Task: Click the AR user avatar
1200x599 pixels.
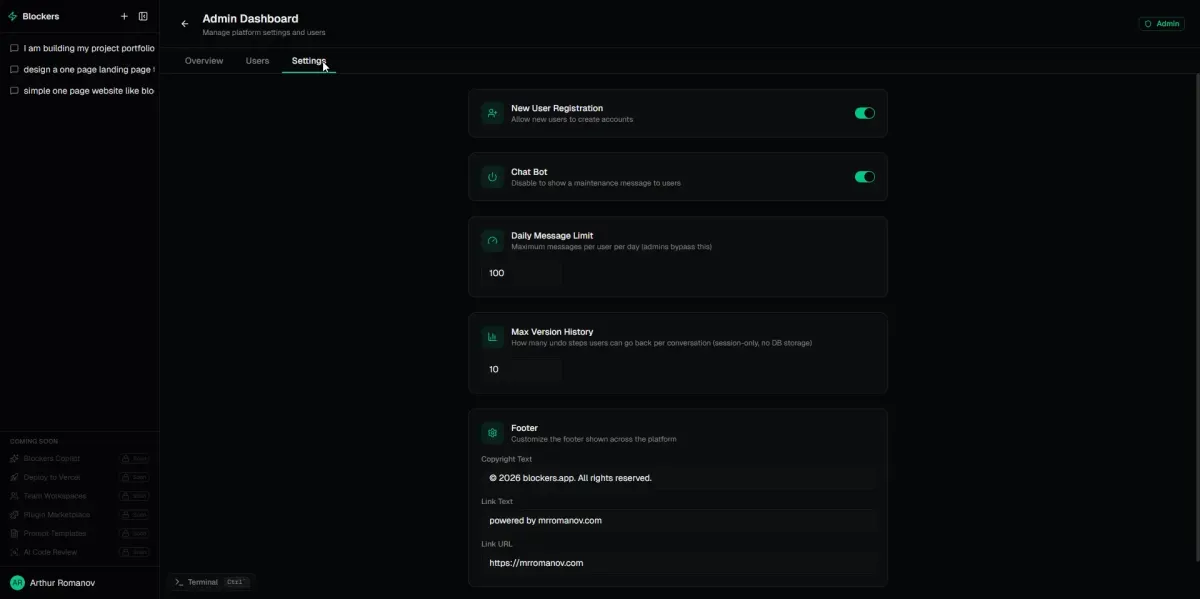Action: coord(17,582)
